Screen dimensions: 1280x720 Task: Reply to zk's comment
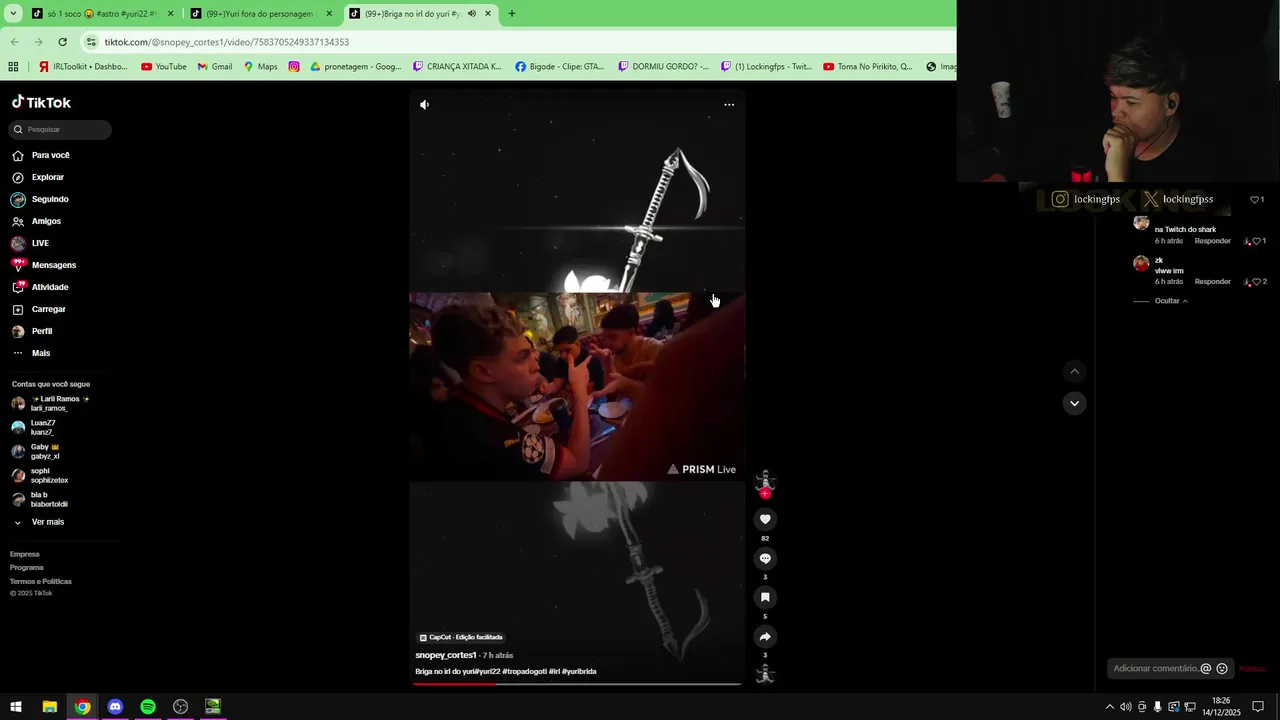(1212, 282)
